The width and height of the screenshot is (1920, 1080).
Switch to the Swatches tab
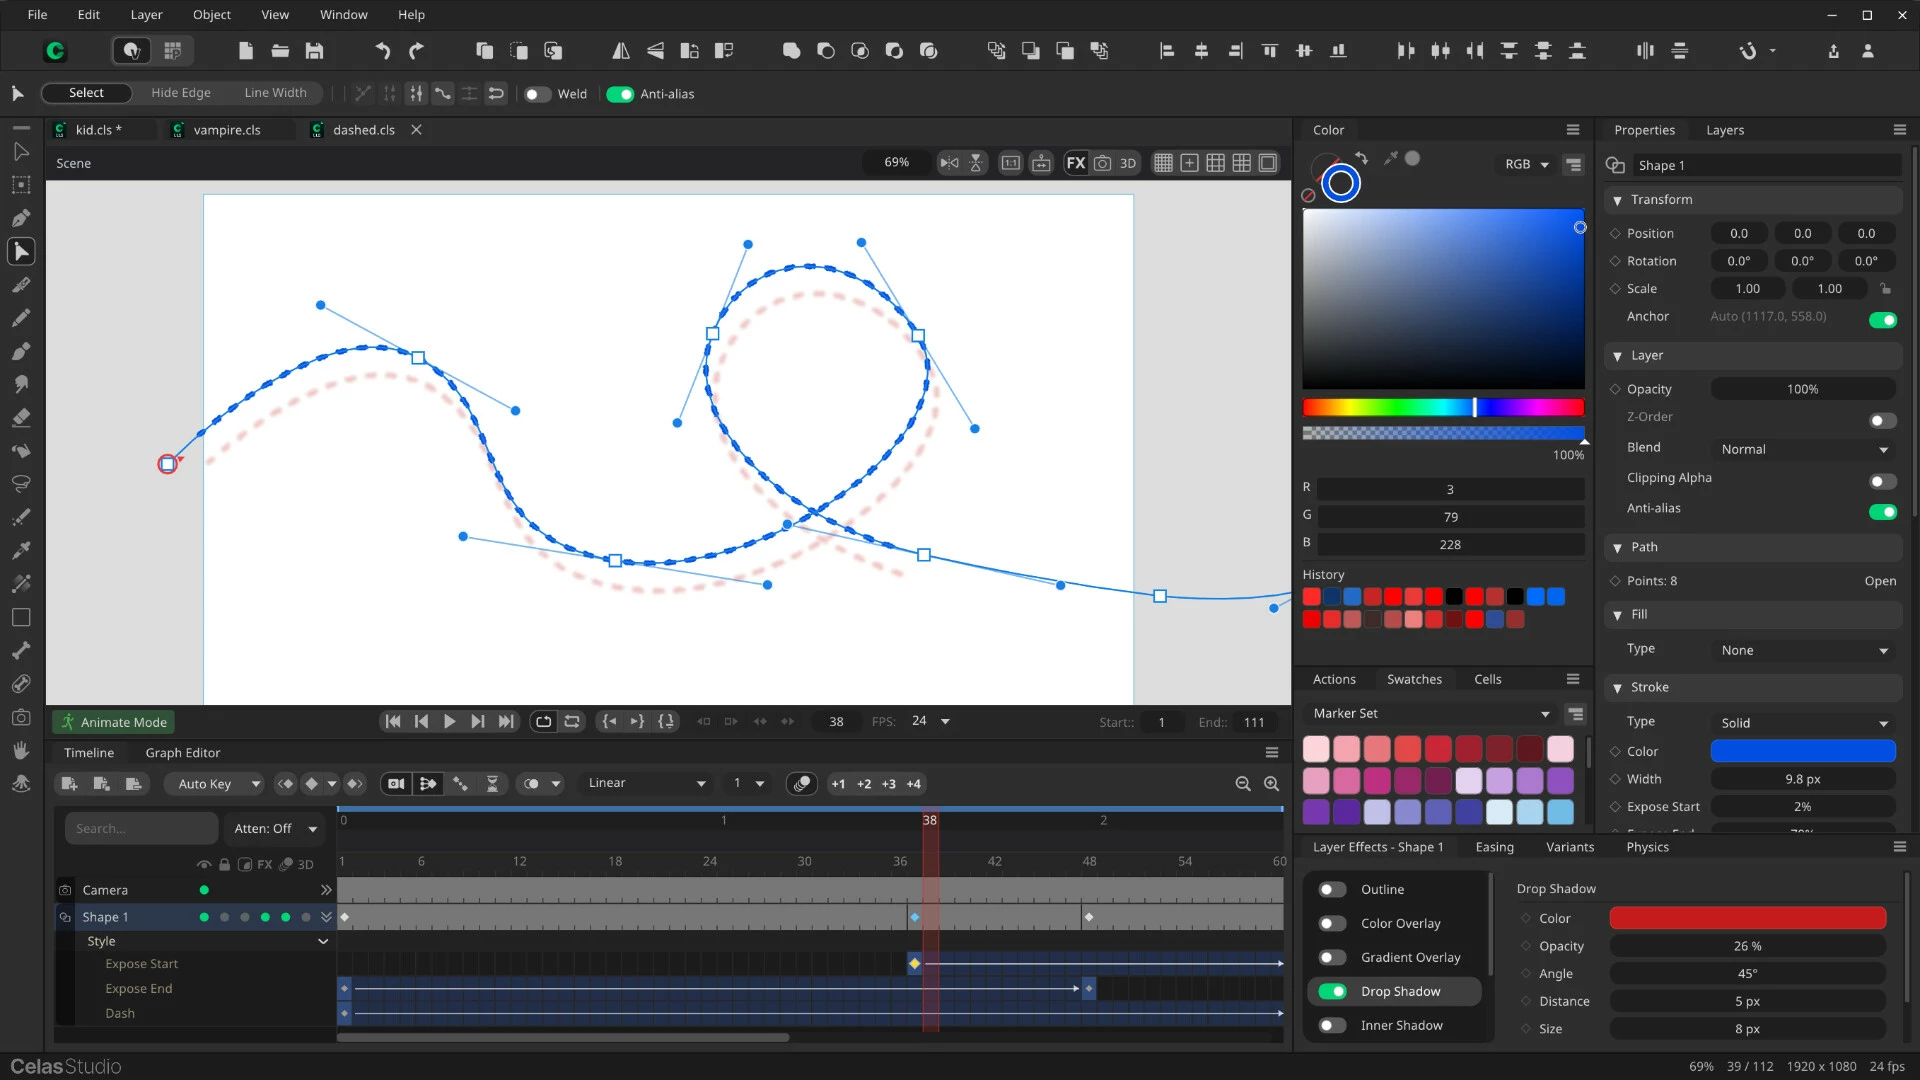(x=1414, y=679)
